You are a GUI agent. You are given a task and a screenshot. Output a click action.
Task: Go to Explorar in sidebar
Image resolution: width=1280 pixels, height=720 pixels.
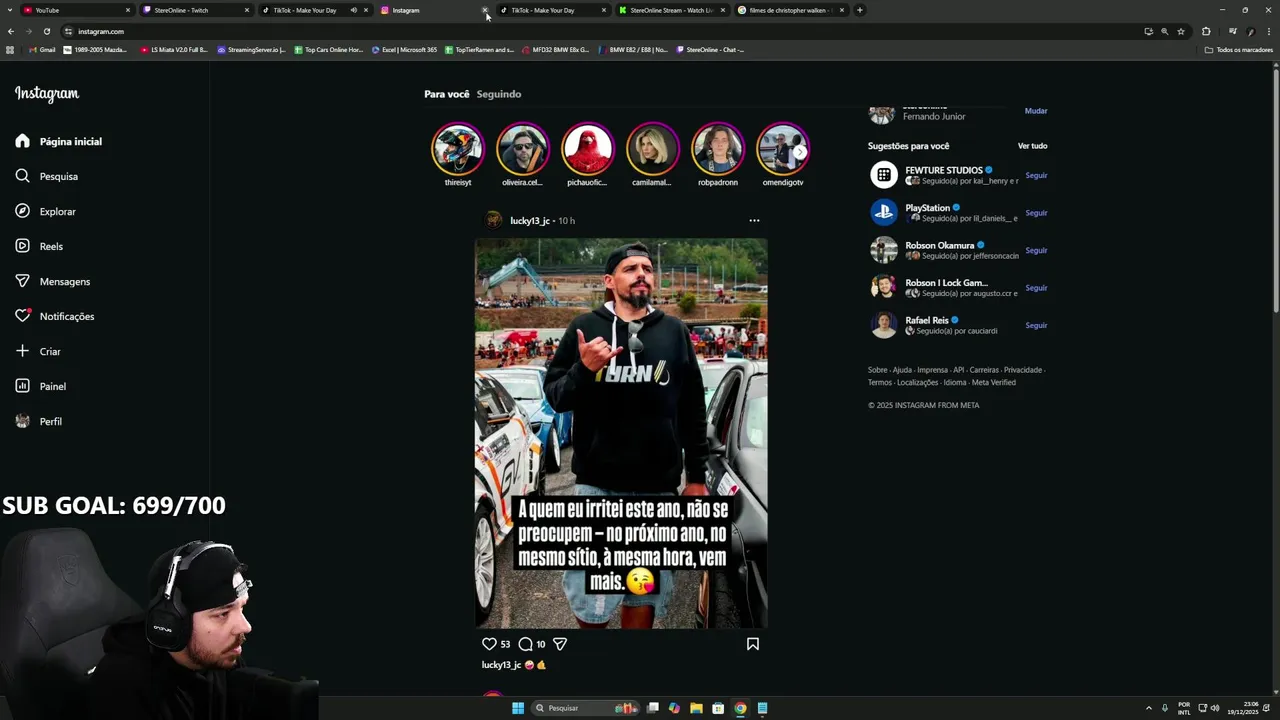[x=46, y=211]
